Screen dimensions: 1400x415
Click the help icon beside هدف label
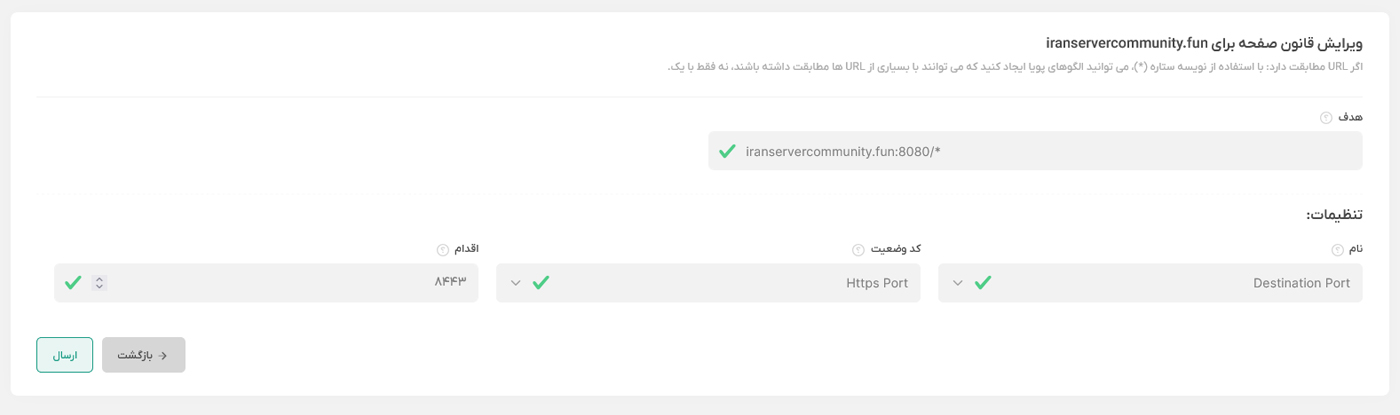[1326, 118]
